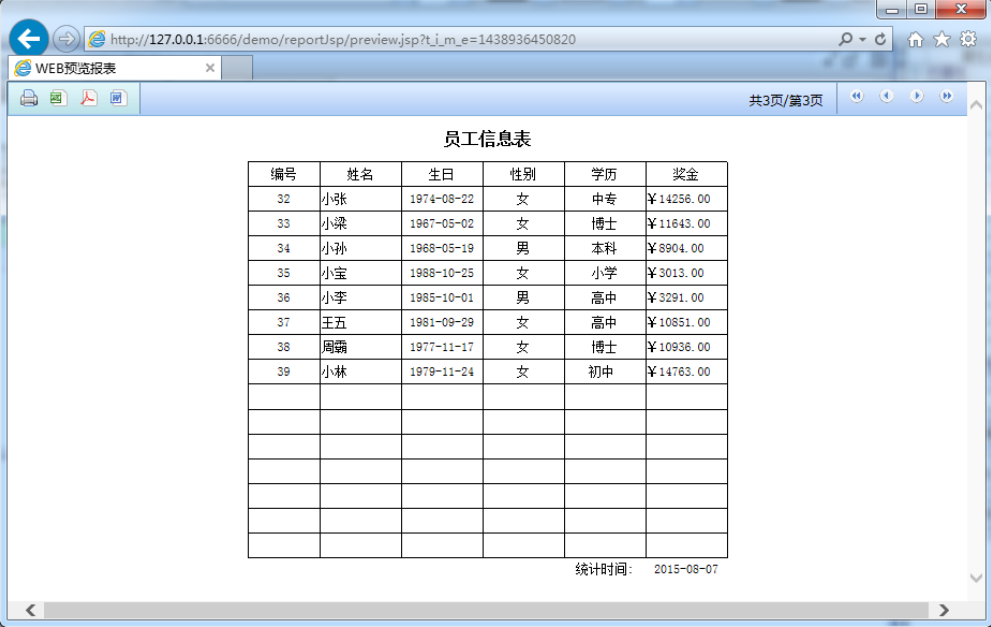
Task: Export report to PDF icon
Action: click(x=88, y=98)
